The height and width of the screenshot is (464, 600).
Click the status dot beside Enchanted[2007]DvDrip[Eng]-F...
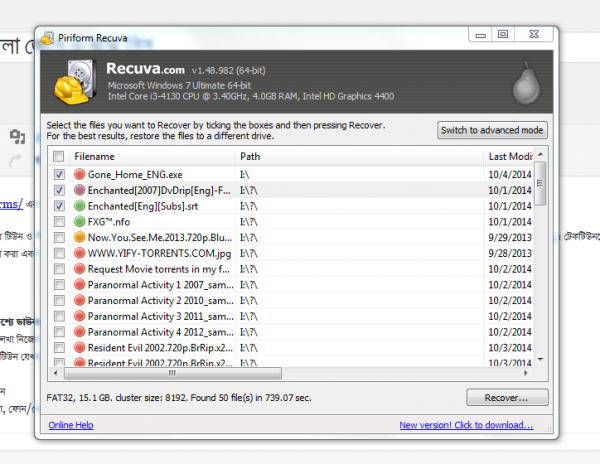[79, 190]
